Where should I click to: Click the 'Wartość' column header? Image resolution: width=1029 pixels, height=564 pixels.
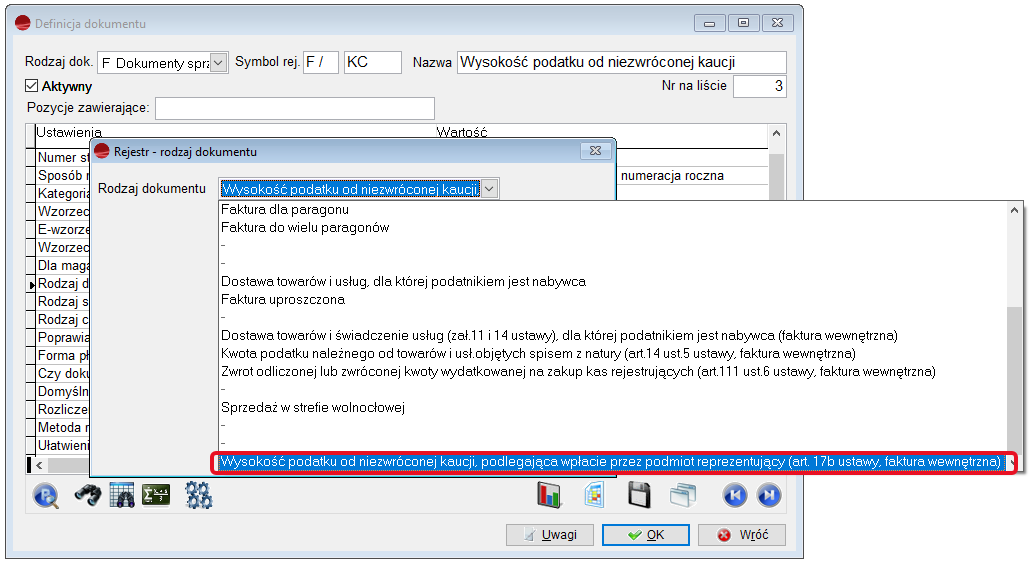pos(462,132)
